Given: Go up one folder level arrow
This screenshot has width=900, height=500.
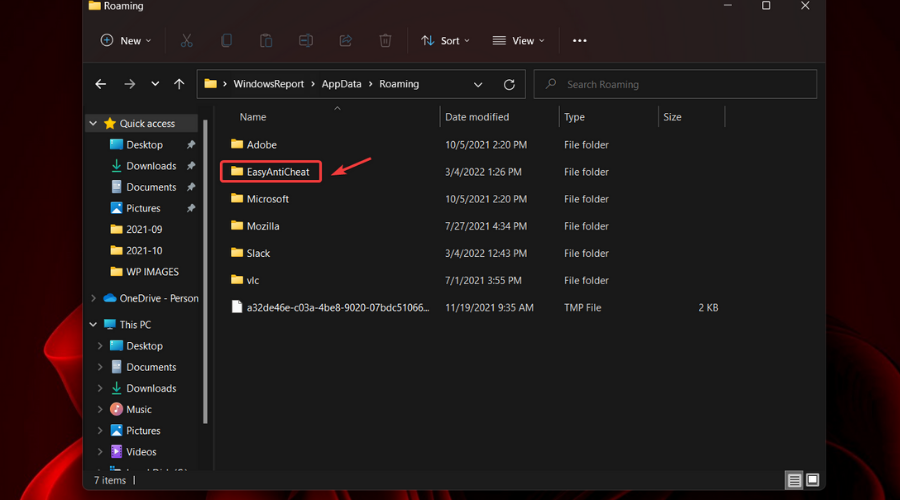Looking at the screenshot, I should pyautogui.click(x=179, y=84).
